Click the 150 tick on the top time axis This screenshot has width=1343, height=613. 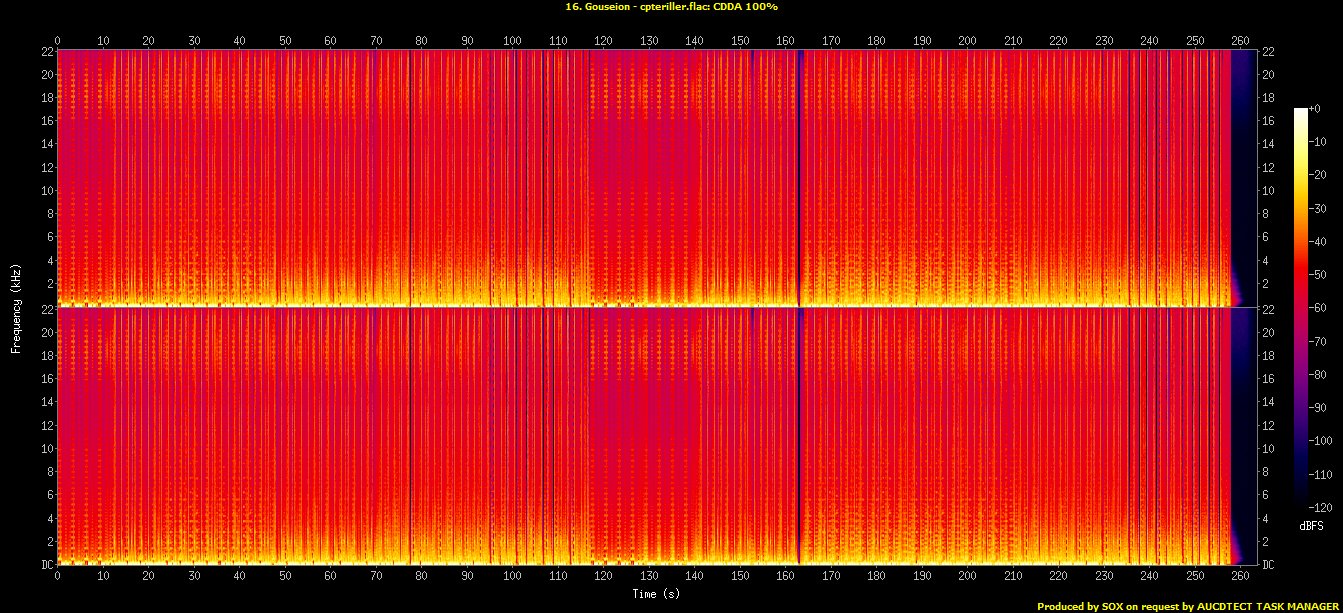740,40
